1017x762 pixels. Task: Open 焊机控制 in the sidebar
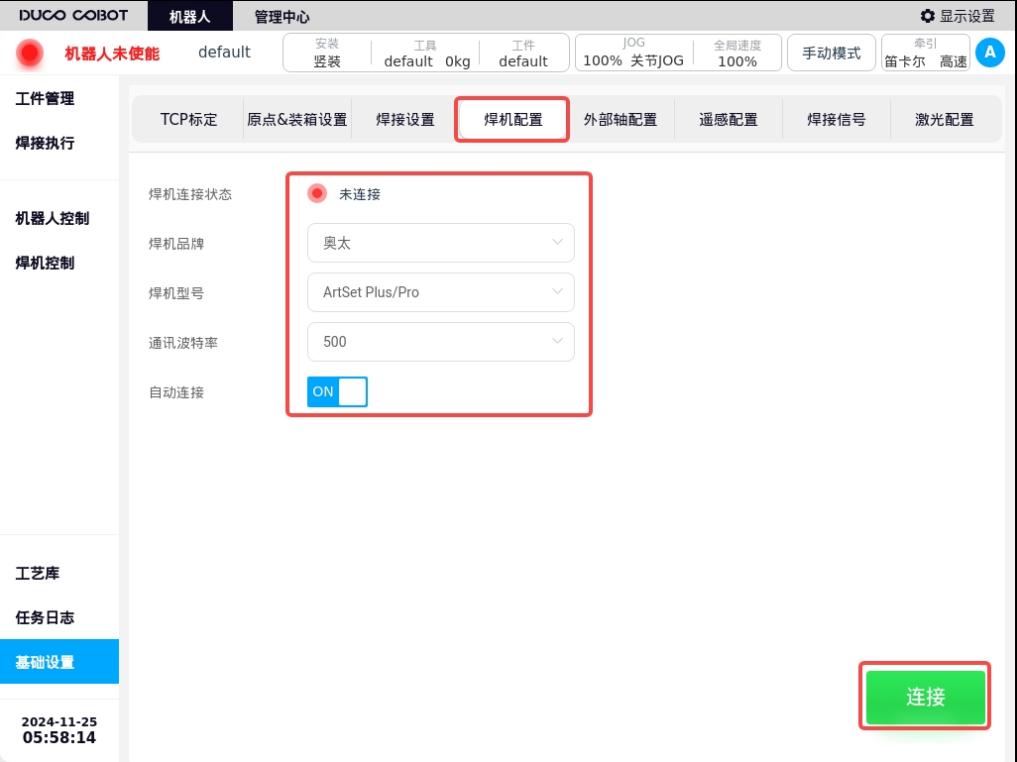pos(45,263)
